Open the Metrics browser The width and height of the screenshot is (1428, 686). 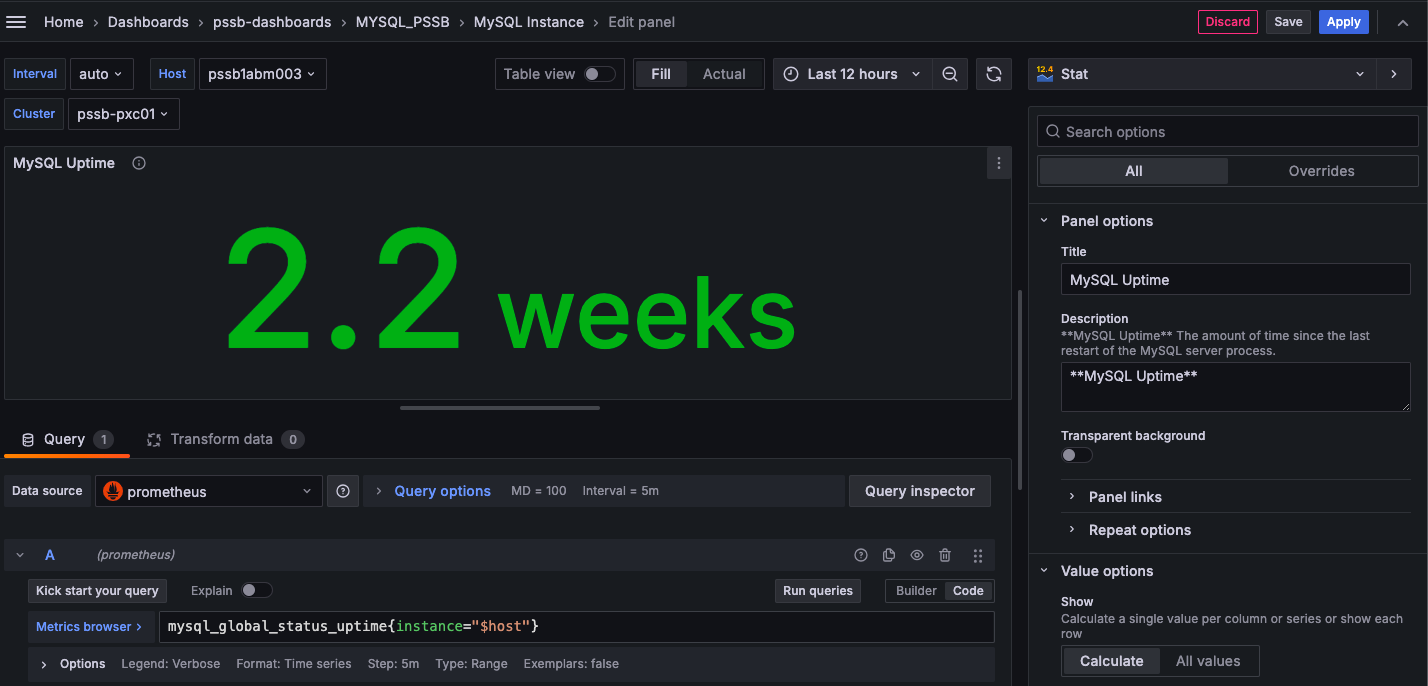(89, 627)
